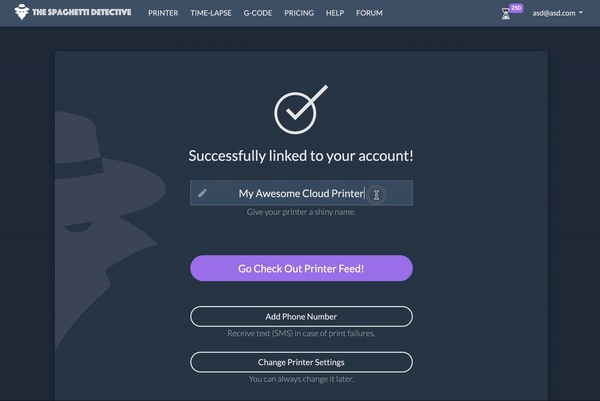Click The Spaghetti Detective brand text
This screenshot has height=401, width=600.
point(82,12)
